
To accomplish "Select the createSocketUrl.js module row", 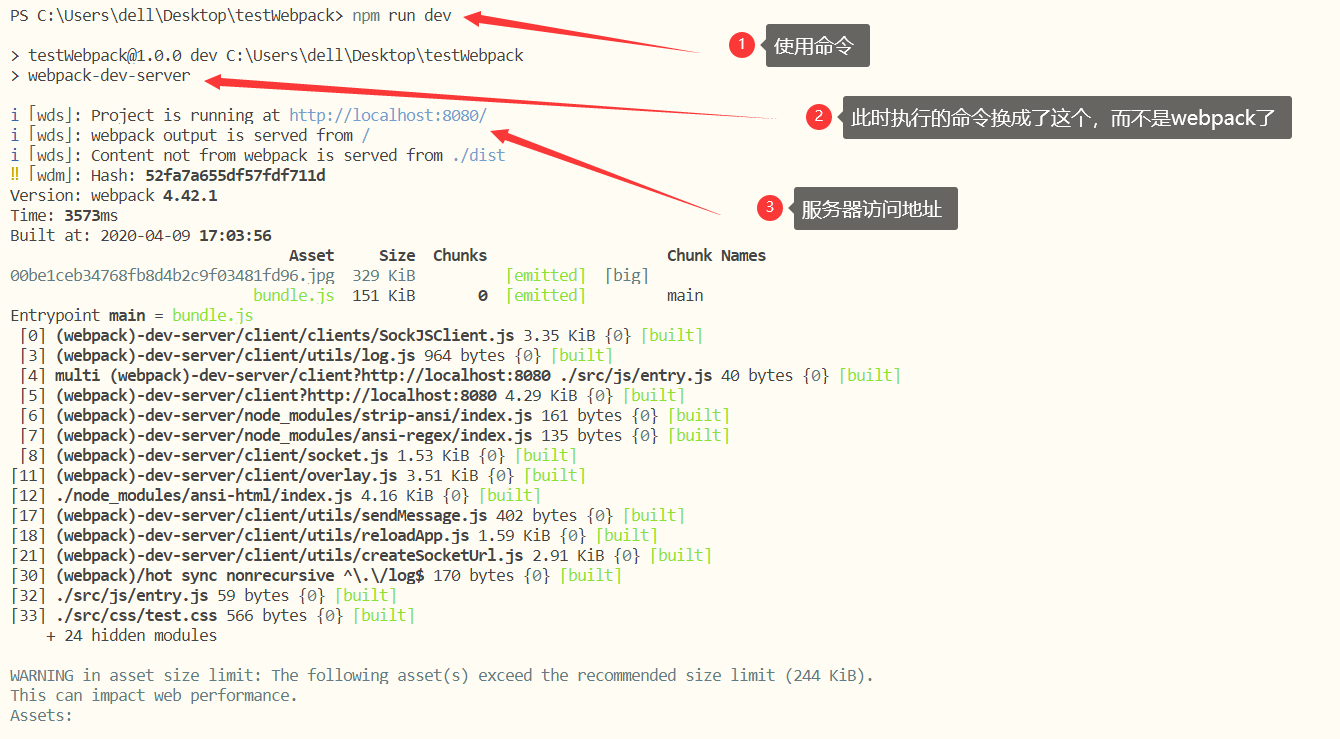I will tap(361, 555).
